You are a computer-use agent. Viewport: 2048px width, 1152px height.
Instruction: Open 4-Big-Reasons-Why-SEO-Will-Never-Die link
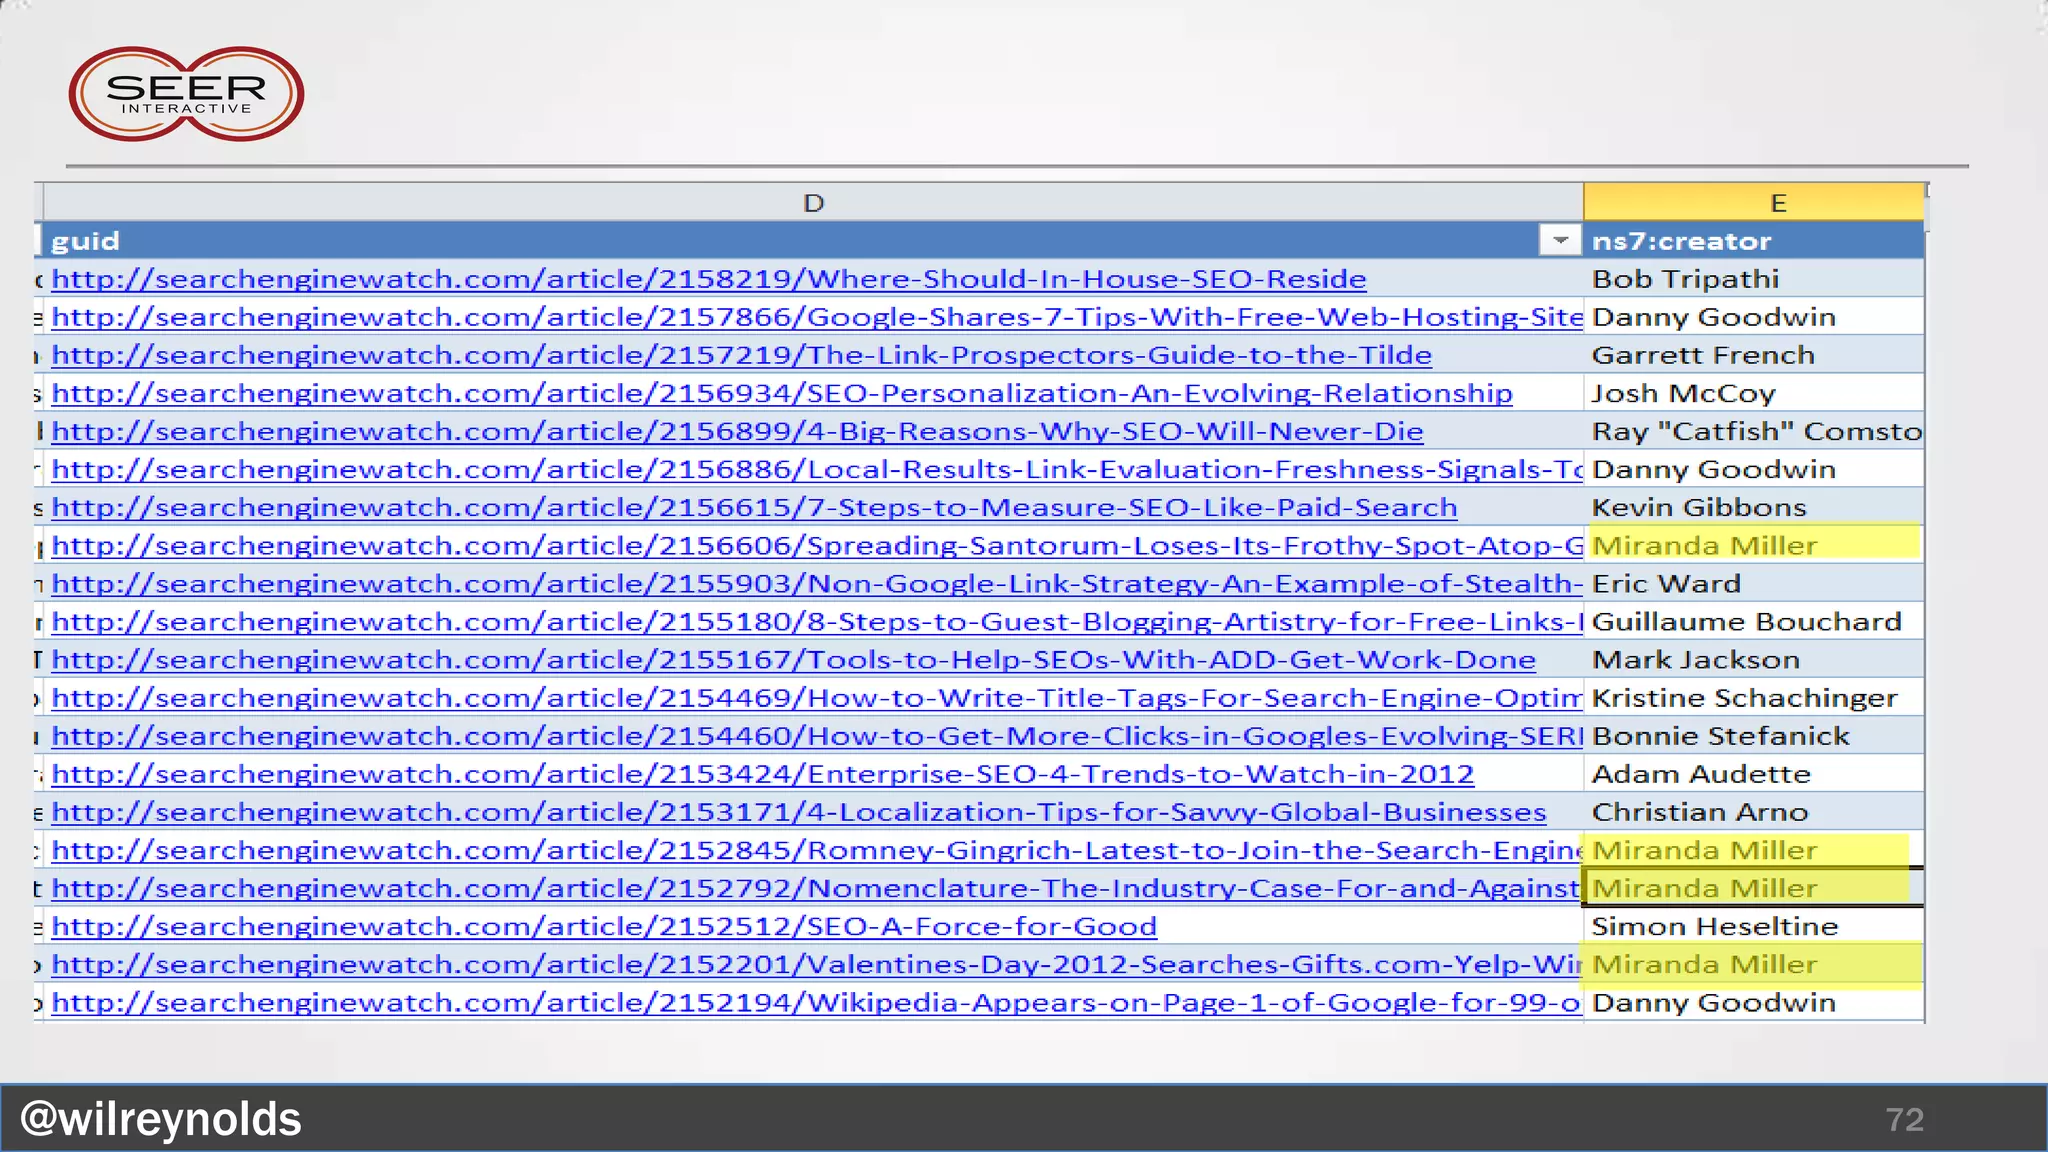pyautogui.click(x=737, y=431)
